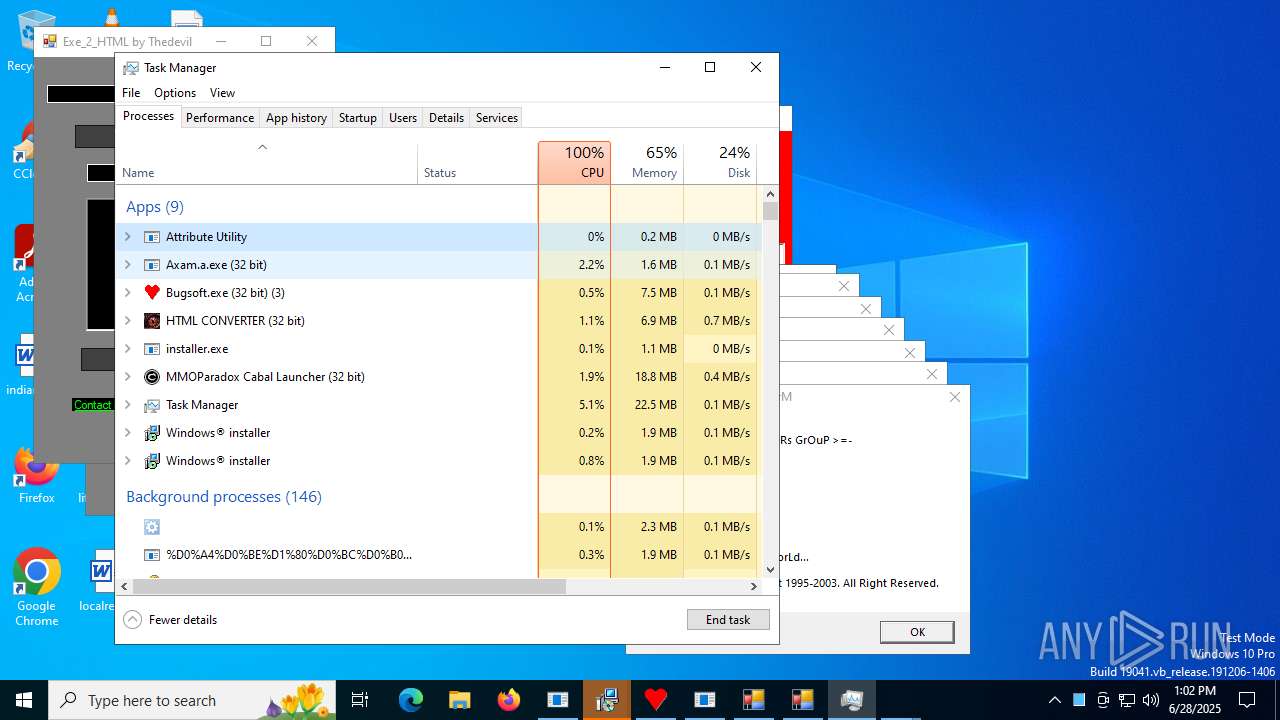This screenshot has width=1280, height=720.
Task: Click the taskbar search box
Action: tap(192, 700)
